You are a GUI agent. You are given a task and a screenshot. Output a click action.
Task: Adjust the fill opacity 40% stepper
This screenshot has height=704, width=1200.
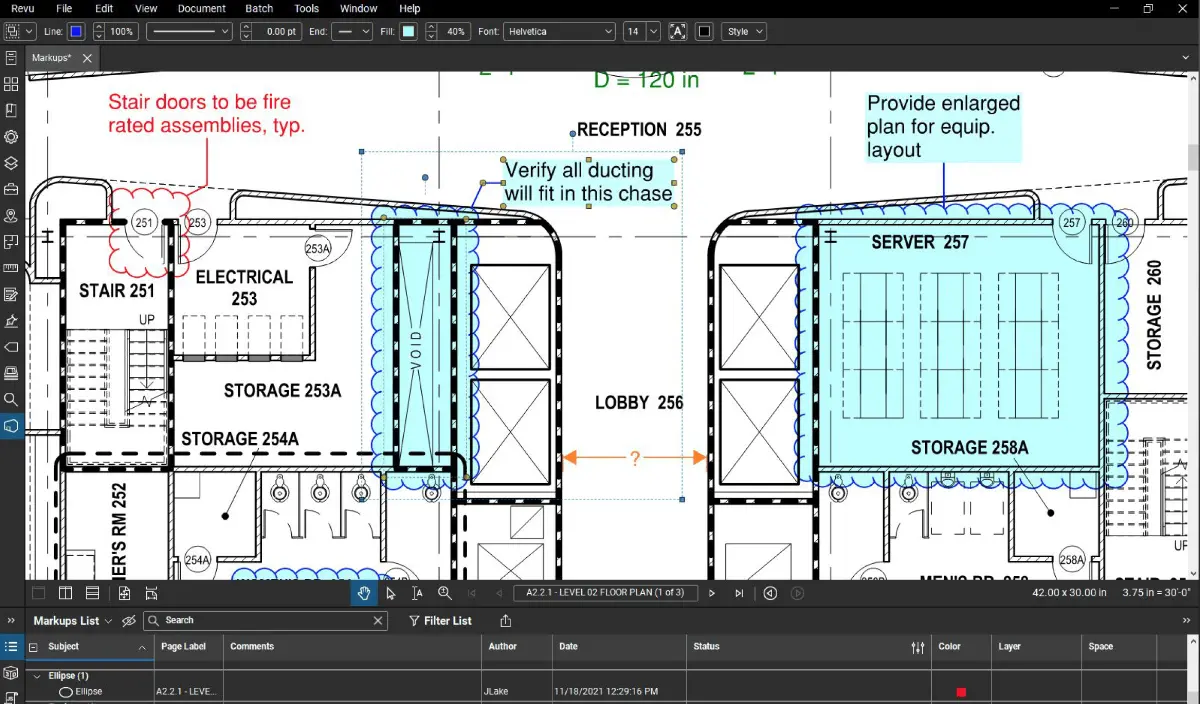coord(431,32)
